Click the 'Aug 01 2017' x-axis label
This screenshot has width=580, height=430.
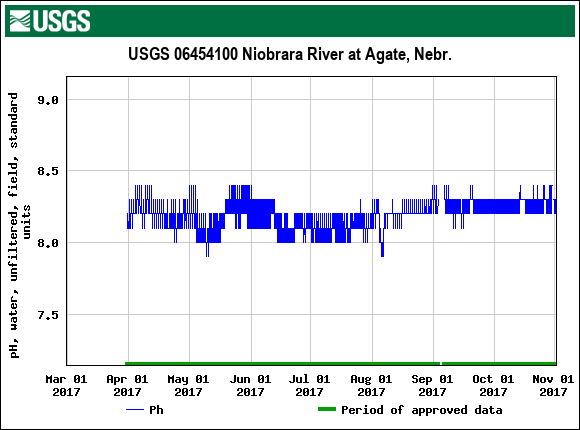point(371,385)
